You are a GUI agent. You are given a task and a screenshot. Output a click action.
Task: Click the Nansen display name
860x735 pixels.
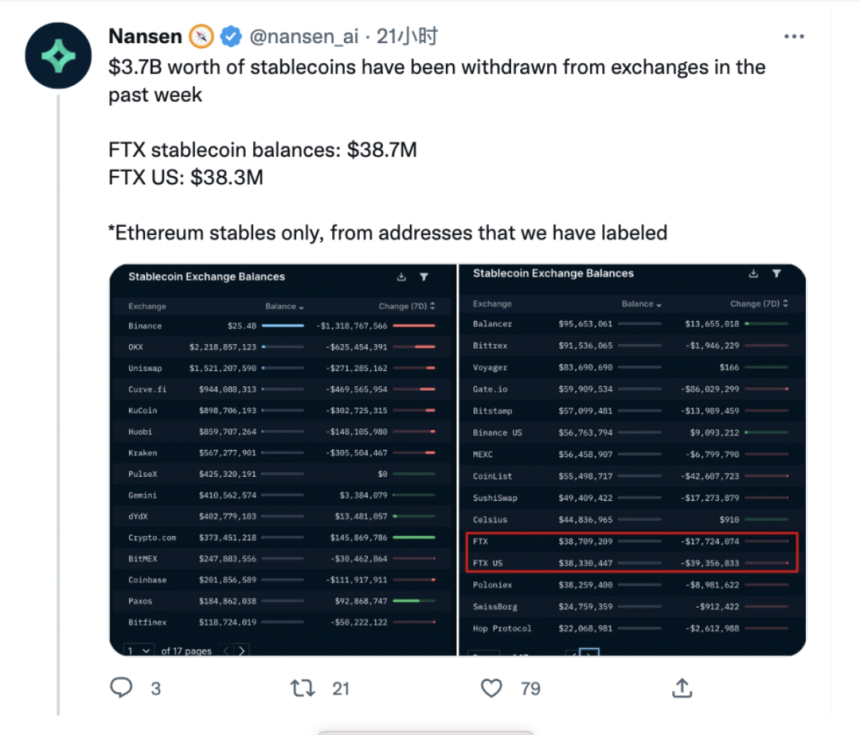145,36
